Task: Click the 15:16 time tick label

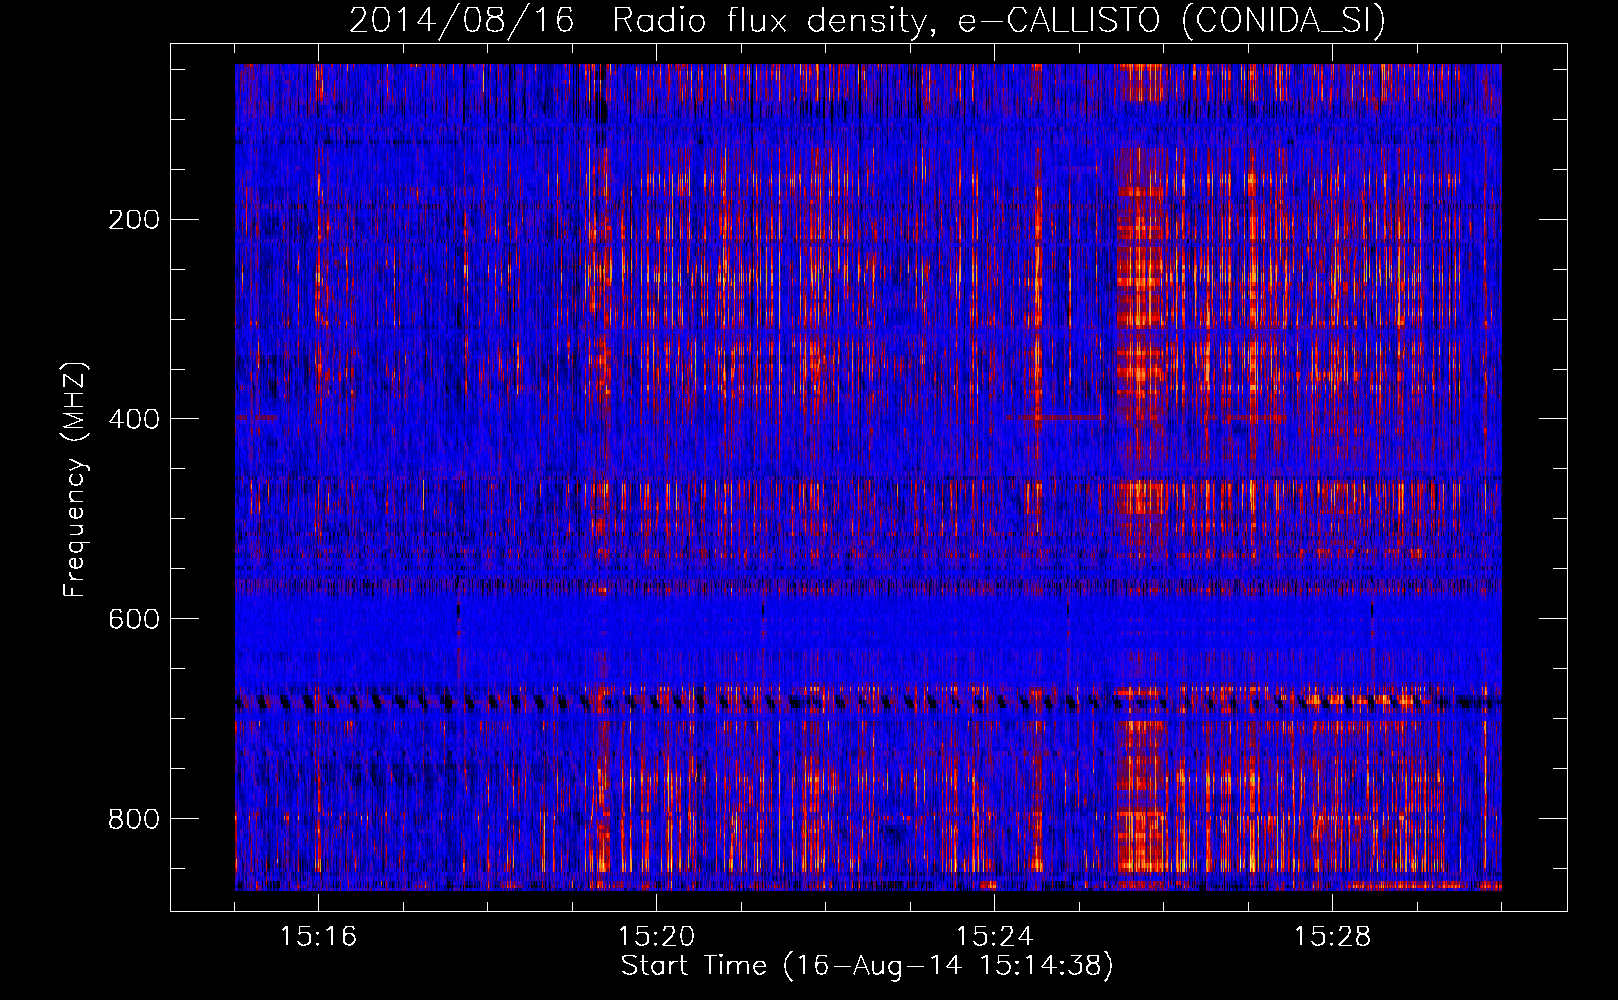Action: [318, 937]
